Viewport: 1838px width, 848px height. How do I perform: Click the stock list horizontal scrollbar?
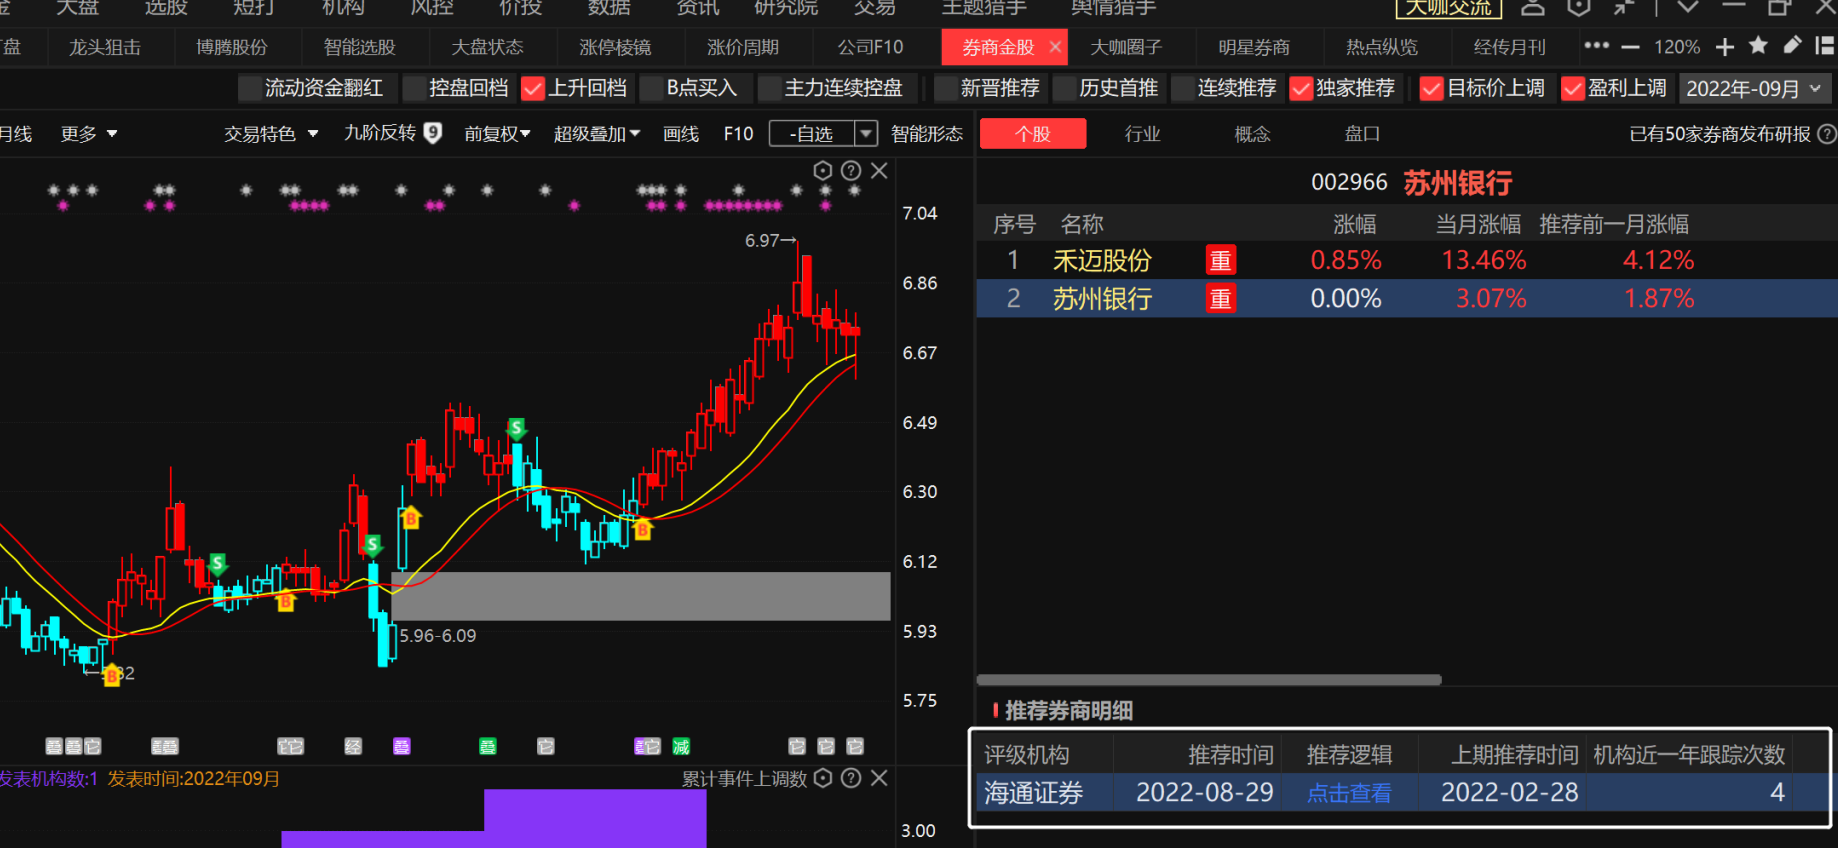pos(1210,680)
